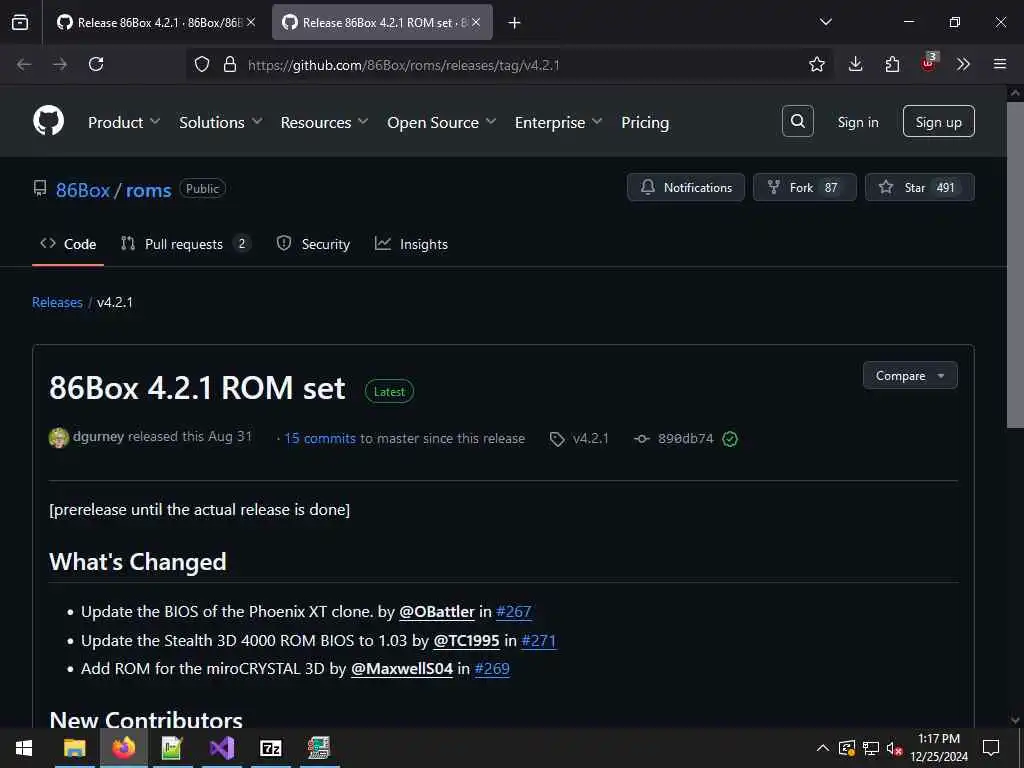Open the Firefox View icon in the tab bar
The height and width of the screenshot is (768, 1024).
pos(20,22)
